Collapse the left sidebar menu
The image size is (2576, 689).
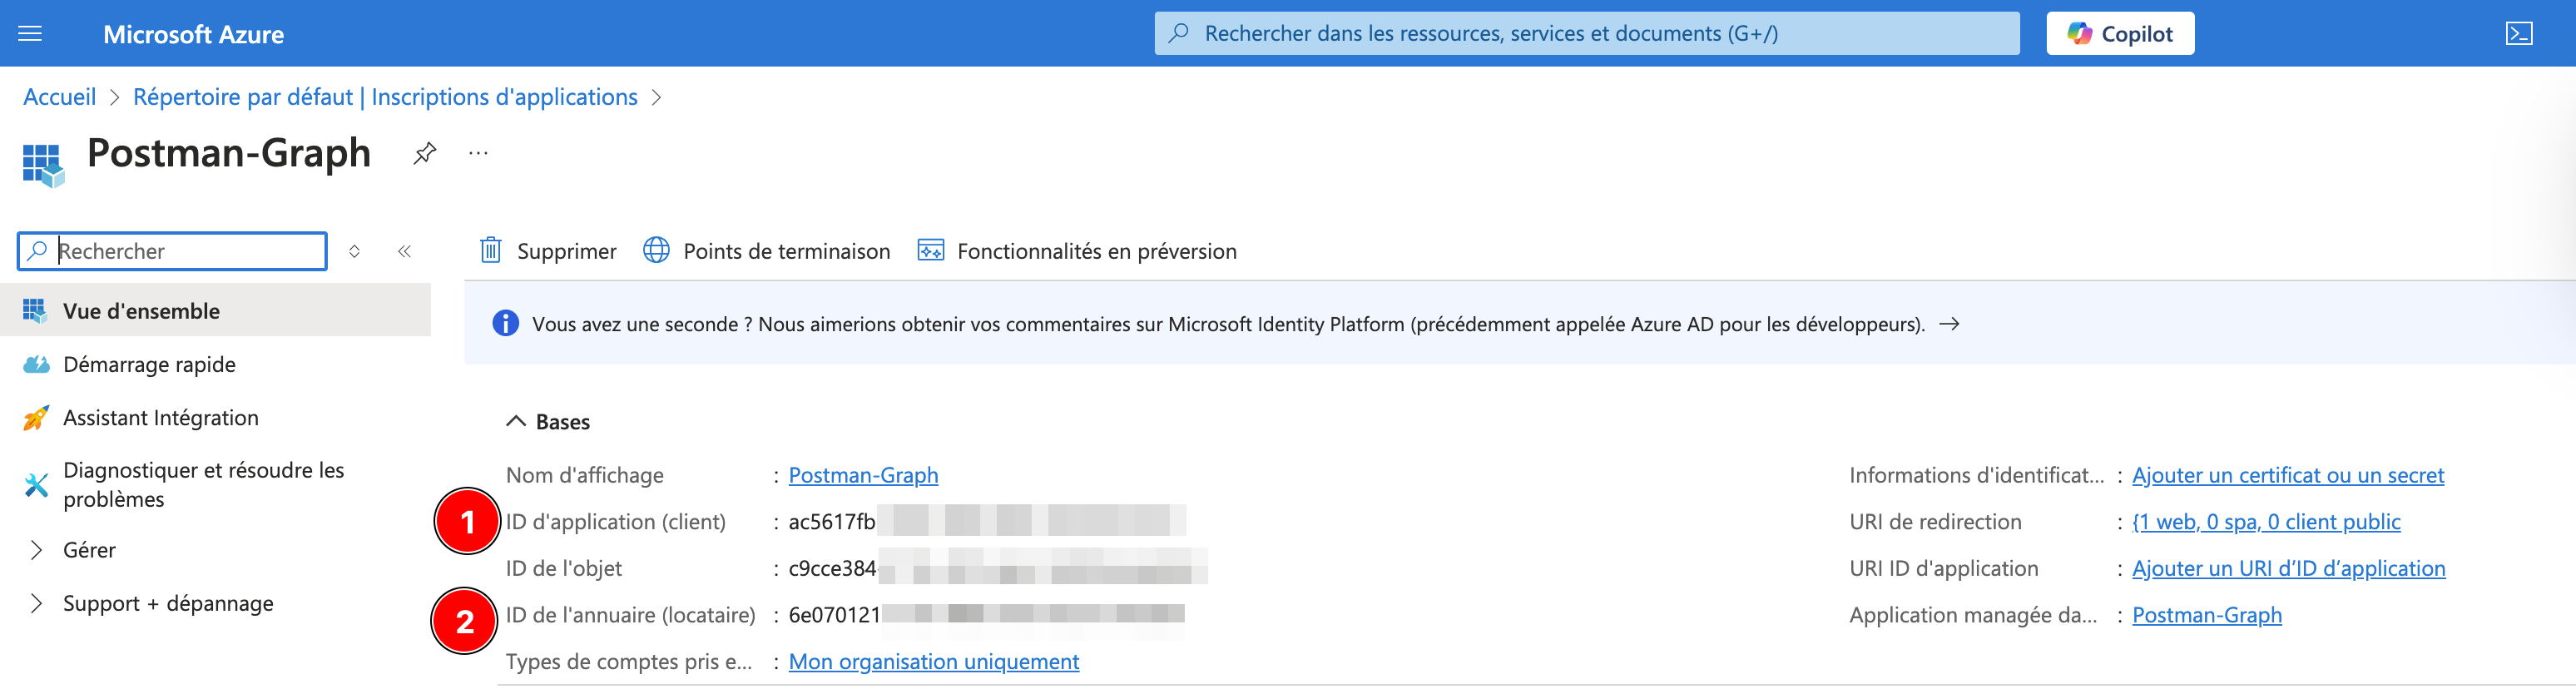coord(405,251)
